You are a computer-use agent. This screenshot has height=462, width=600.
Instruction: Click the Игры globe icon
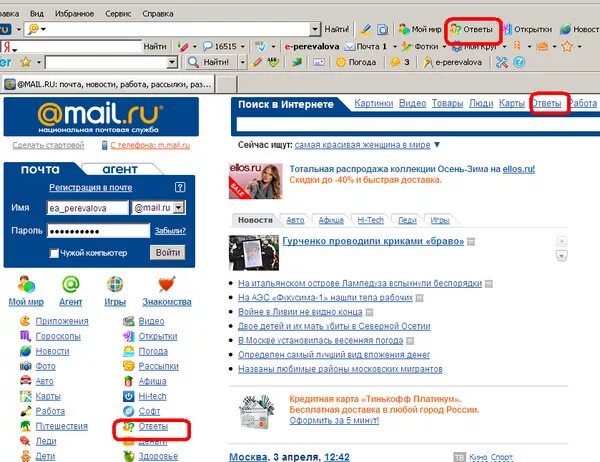[x=115, y=284]
